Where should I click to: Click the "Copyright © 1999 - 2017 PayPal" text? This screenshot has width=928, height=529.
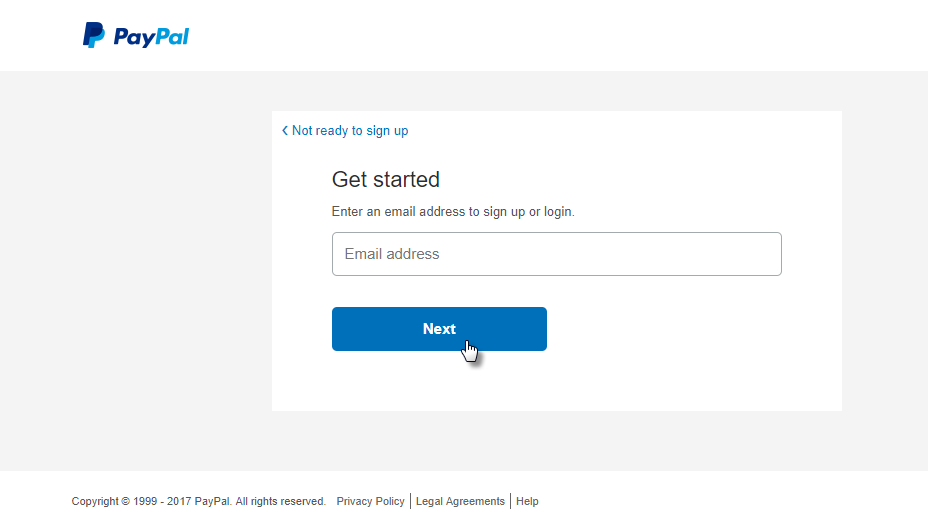coord(151,501)
